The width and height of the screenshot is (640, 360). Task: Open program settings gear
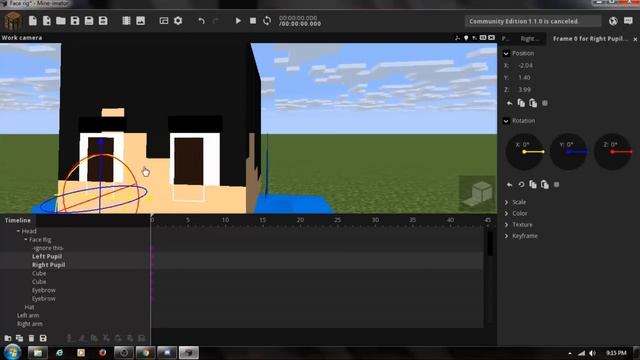click(178, 21)
